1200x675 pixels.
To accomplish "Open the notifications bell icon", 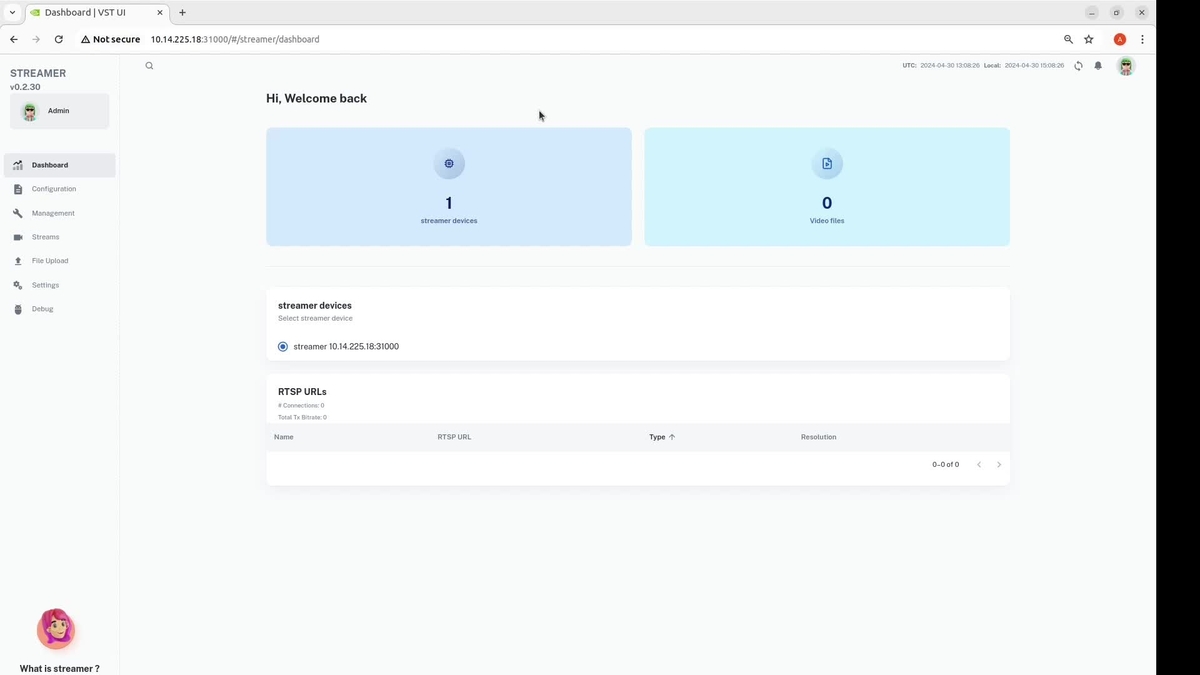I will tap(1098, 66).
